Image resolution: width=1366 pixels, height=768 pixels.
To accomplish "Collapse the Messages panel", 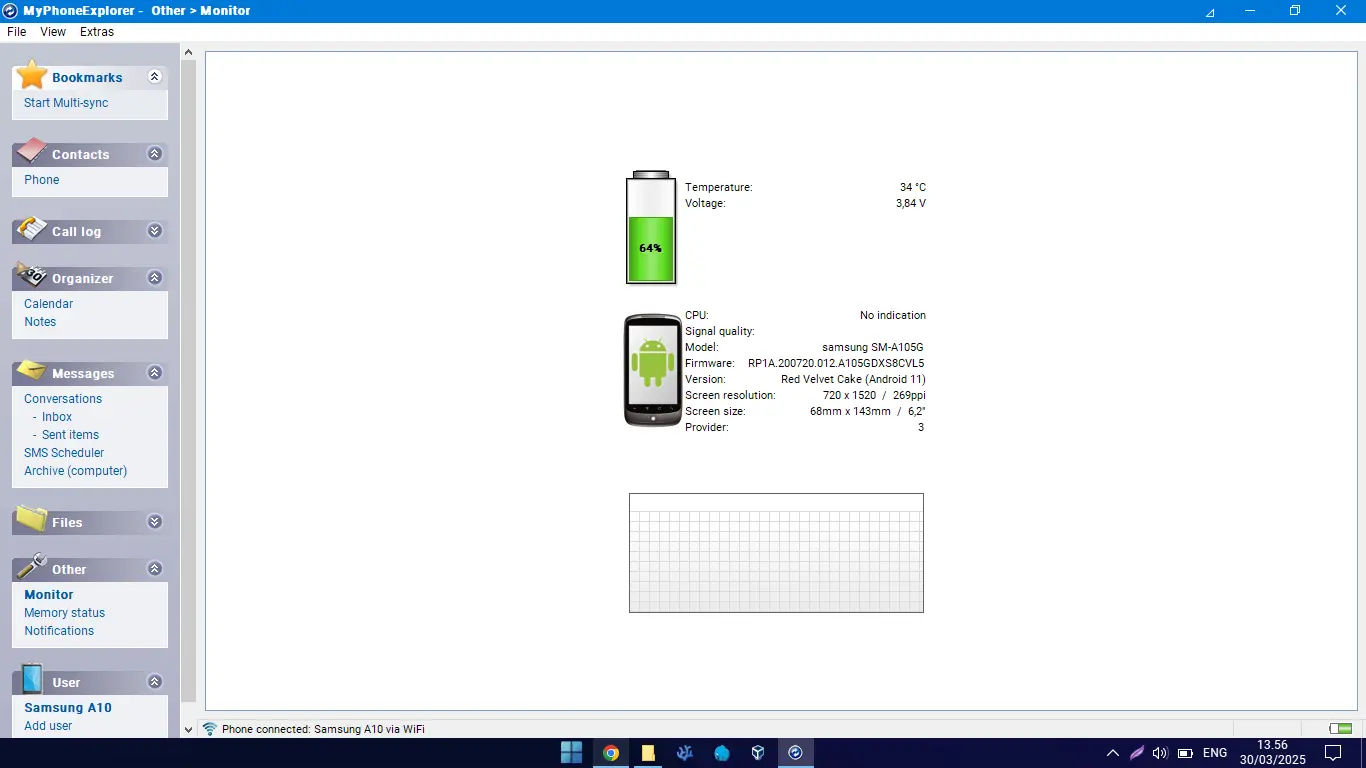I will (154, 373).
